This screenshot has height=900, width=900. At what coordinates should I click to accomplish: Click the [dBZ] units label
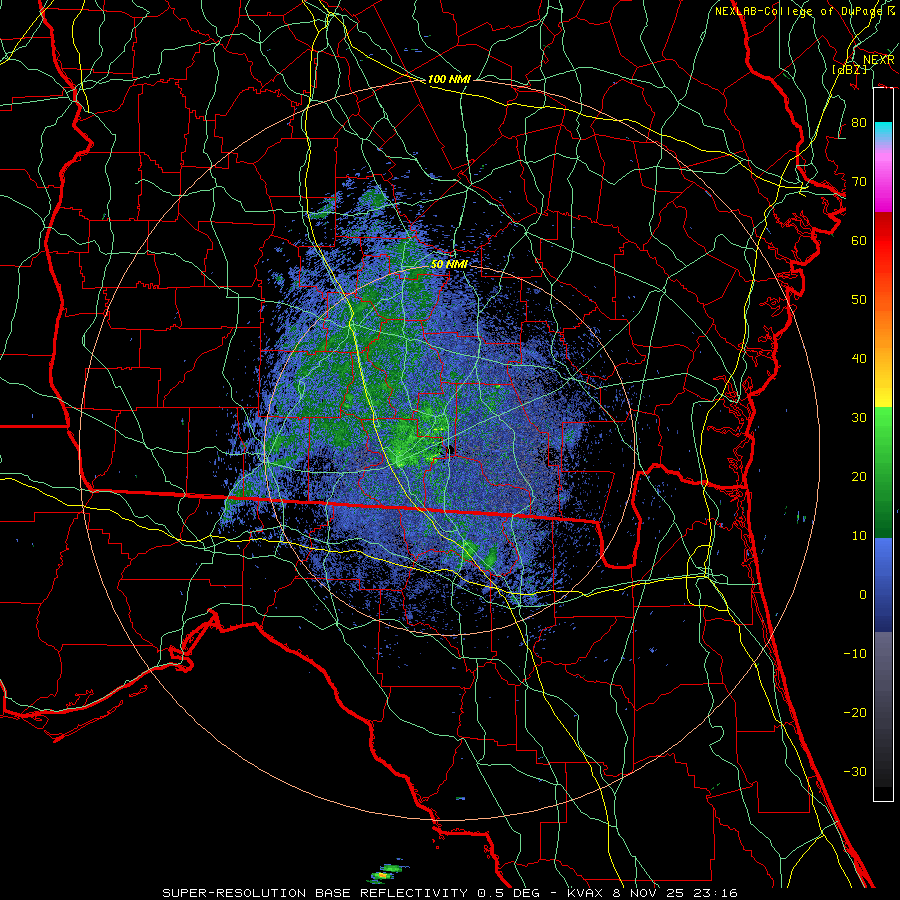[x=851, y=69]
